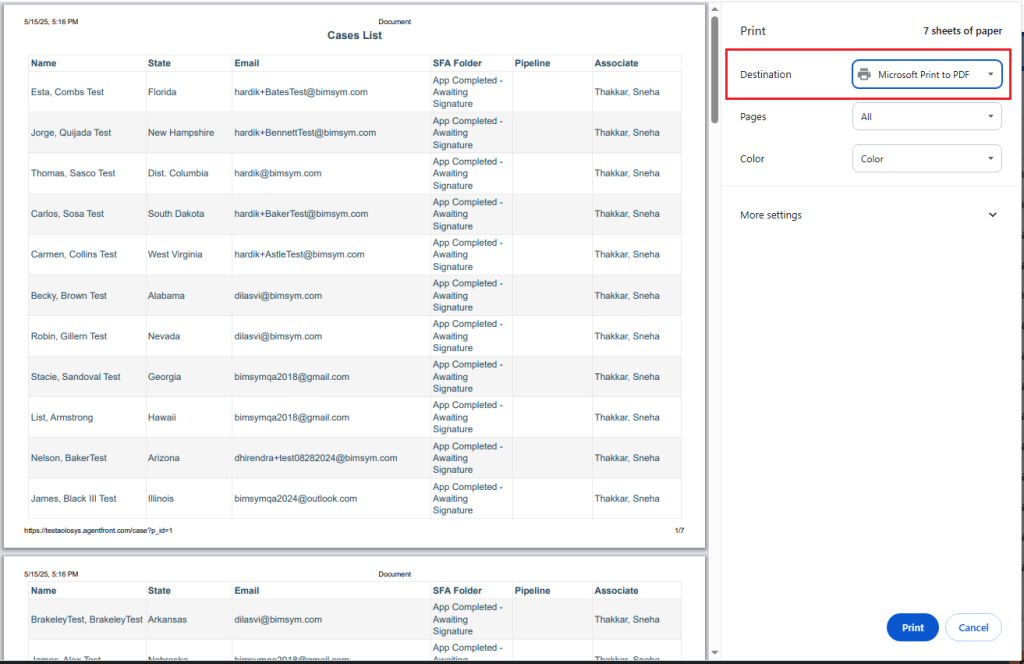The width and height of the screenshot is (1024, 664).
Task: Click the Name column header on page one
Action: (44, 63)
